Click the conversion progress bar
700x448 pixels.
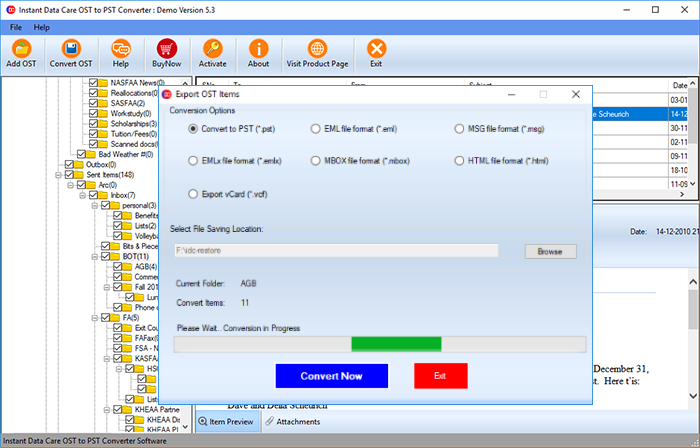(x=380, y=344)
